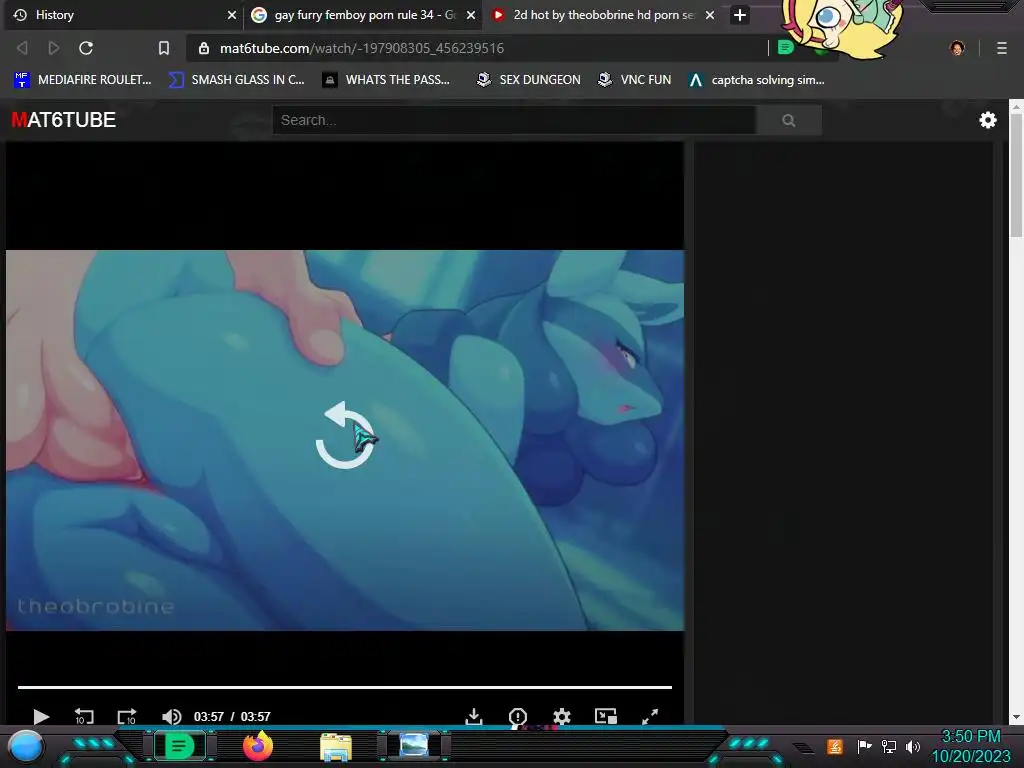Click the MAT6TUBE site logo
Screen dimensions: 1024x768
[63, 120]
